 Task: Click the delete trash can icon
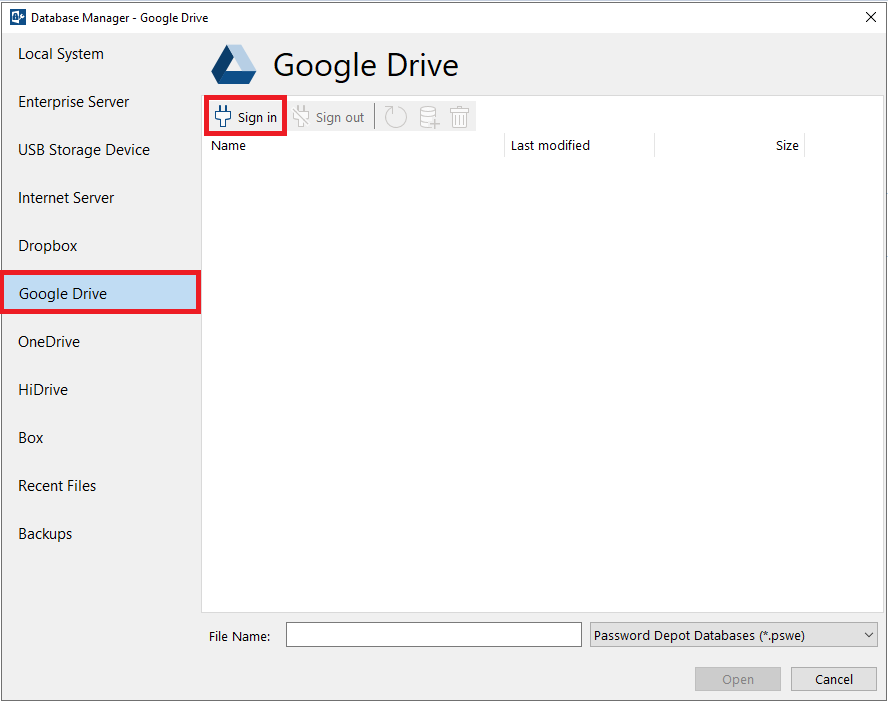459,117
